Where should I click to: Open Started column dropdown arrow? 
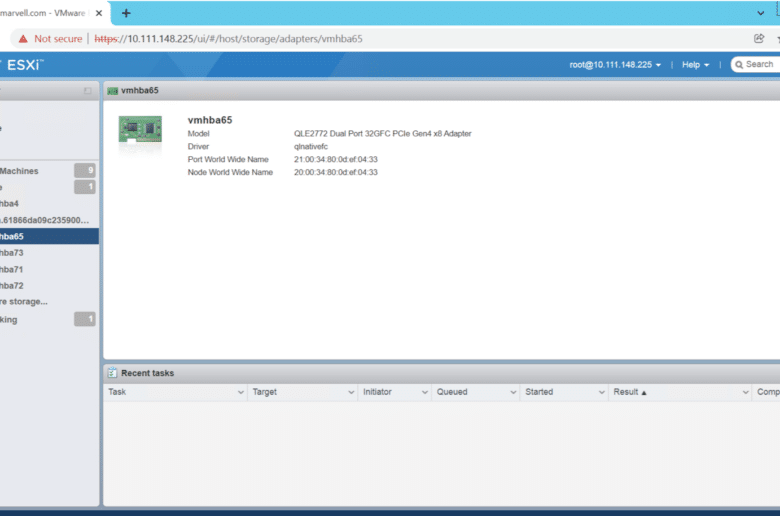tap(601, 392)
